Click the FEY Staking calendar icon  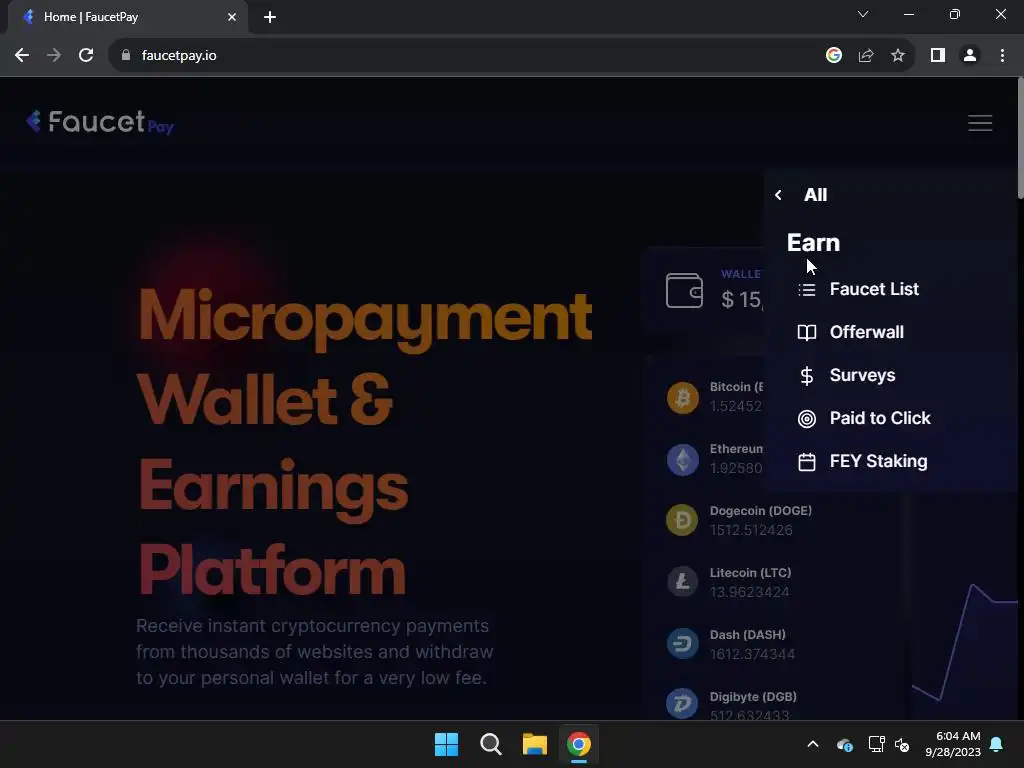click(x=807, y=462)
